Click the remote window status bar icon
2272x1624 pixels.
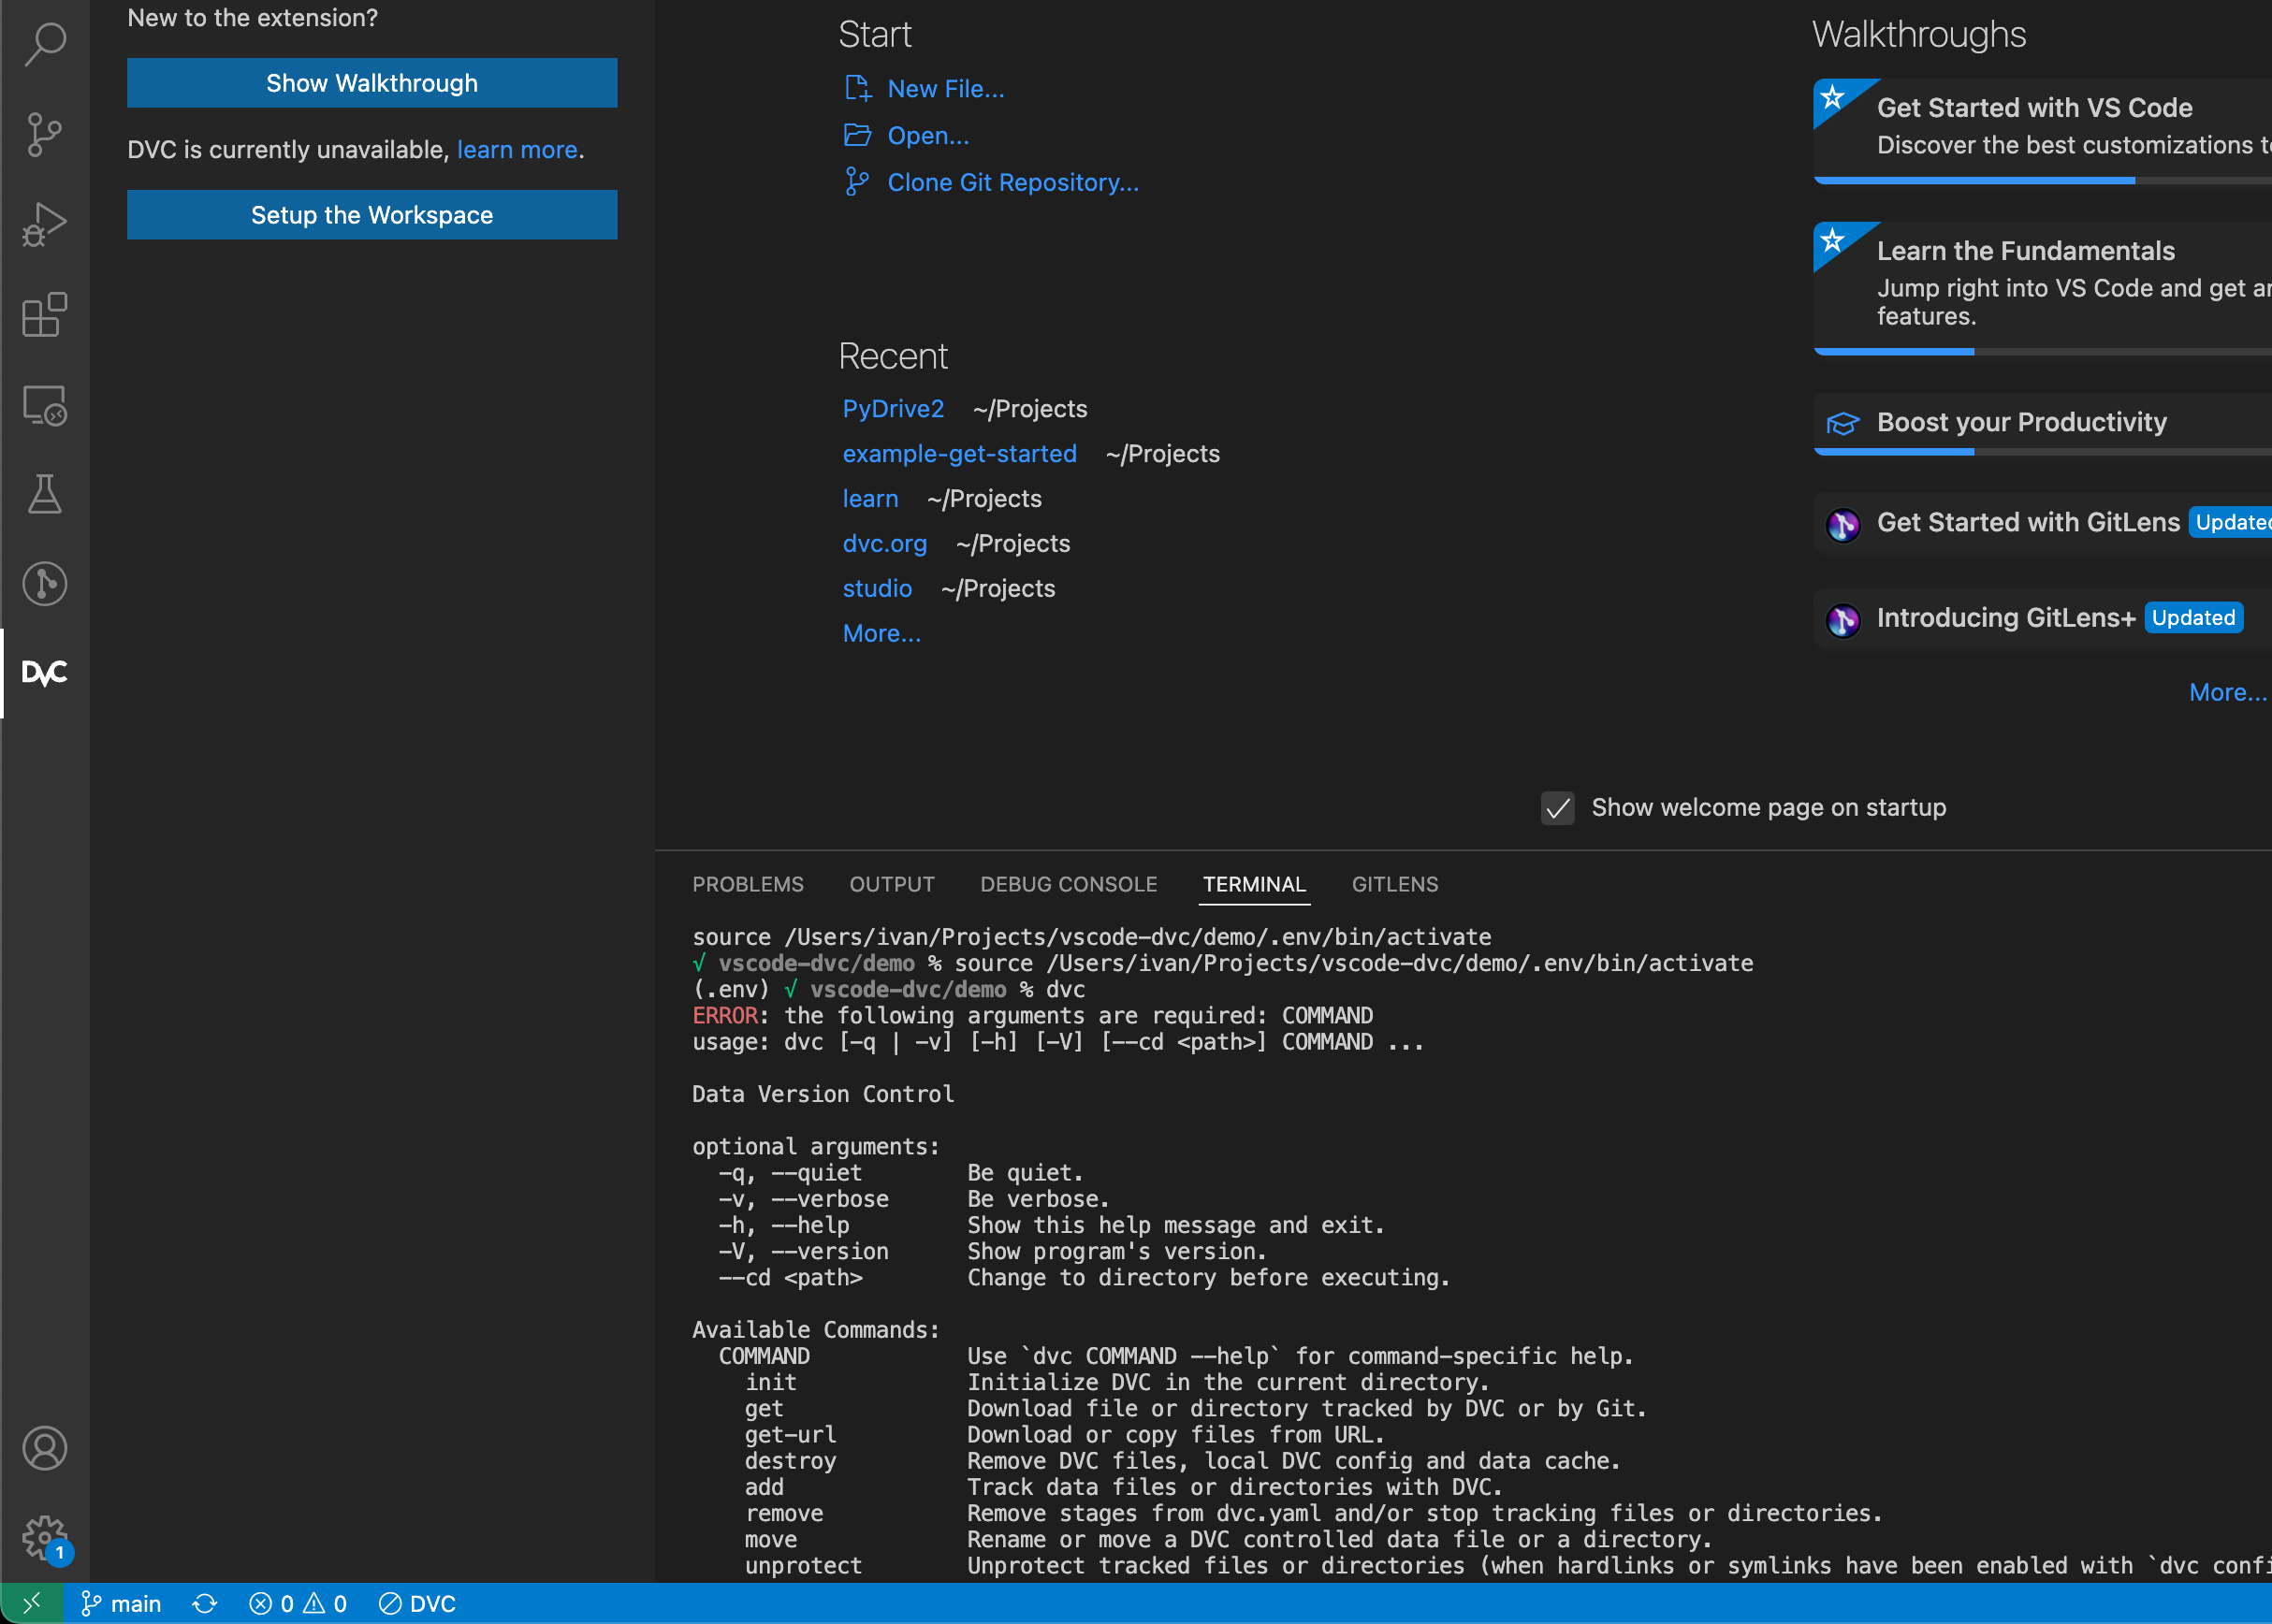tap(31, 1603)
